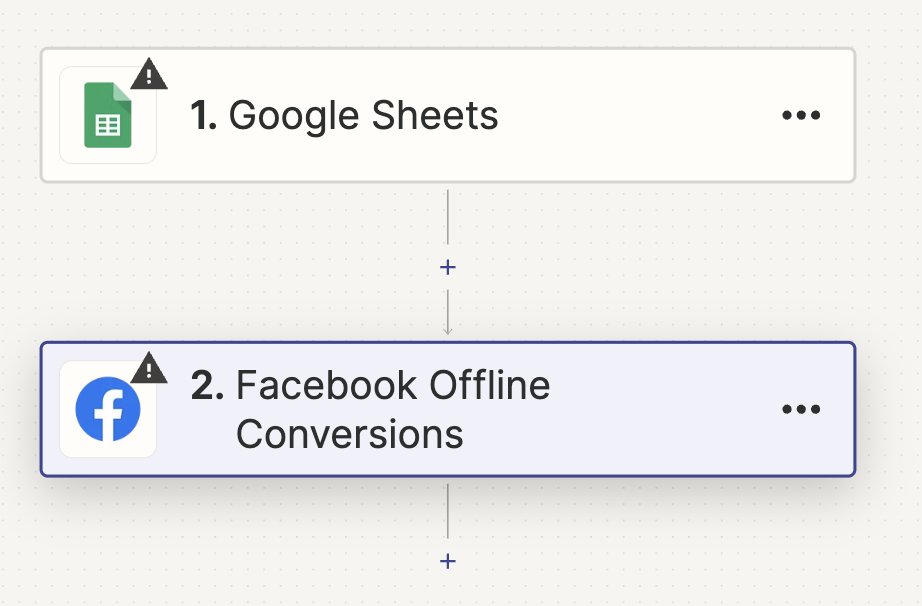Click the arrowhead pointing into step 2
Viewport: 922px width, 606px height.
click(x=447, y=331)
